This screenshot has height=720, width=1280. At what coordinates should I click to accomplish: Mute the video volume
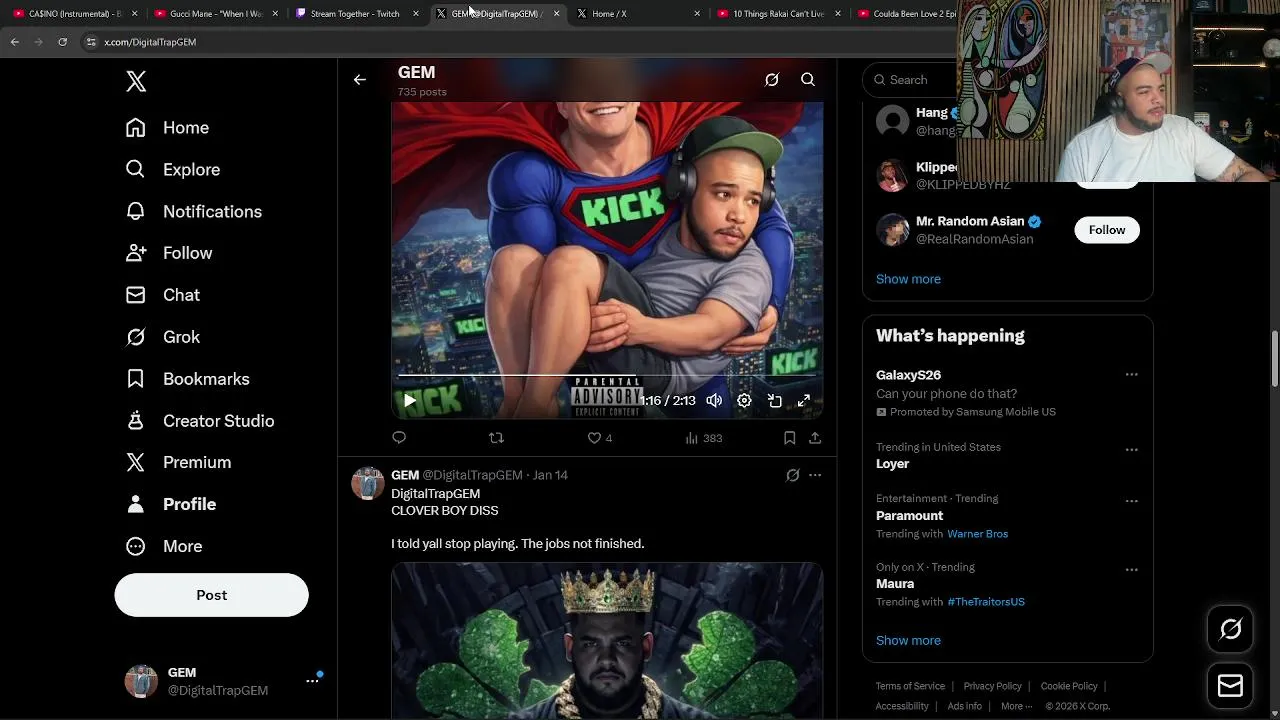[x=714, y=400]
